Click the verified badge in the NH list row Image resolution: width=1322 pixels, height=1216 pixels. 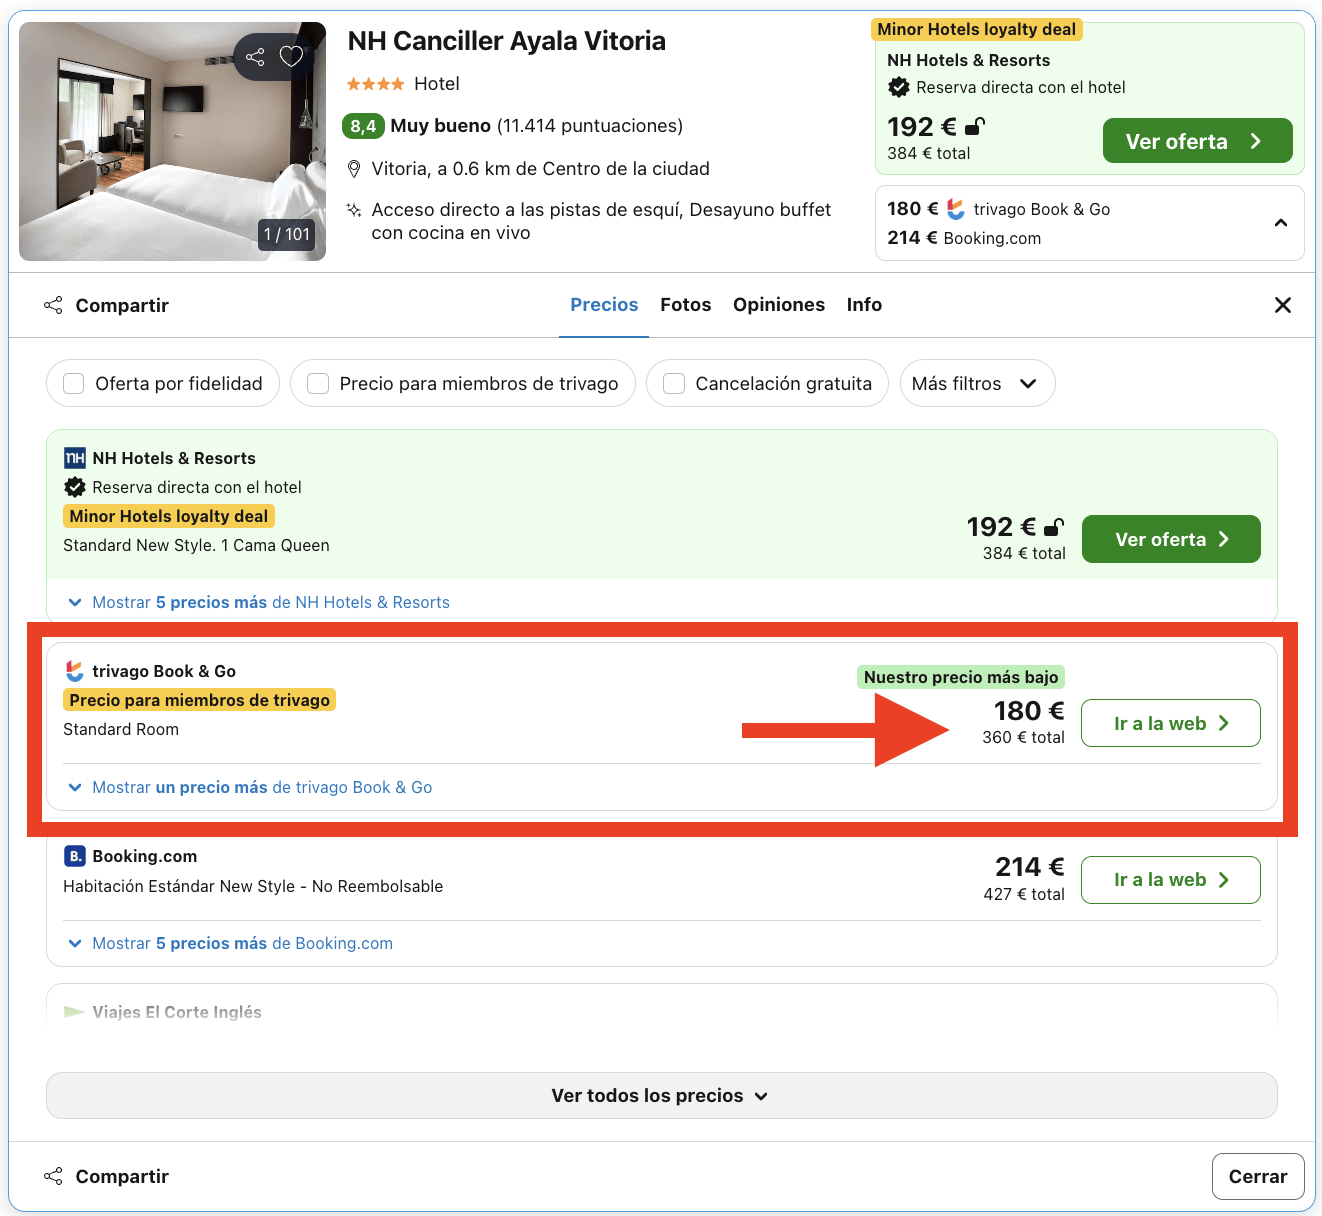point(75,487)
